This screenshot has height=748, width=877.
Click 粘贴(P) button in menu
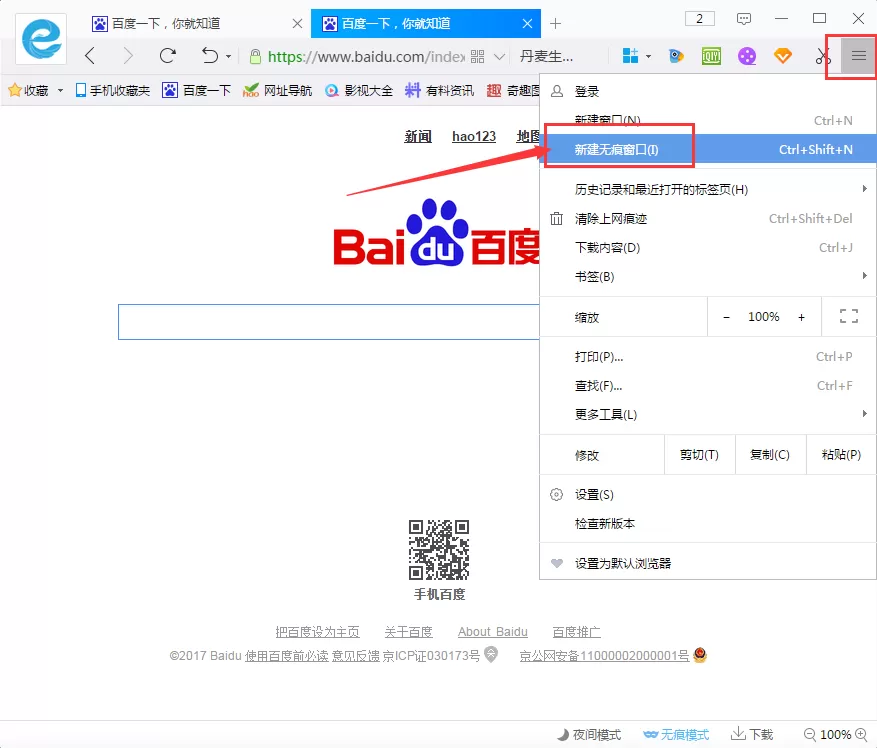(x=841, y=455)
